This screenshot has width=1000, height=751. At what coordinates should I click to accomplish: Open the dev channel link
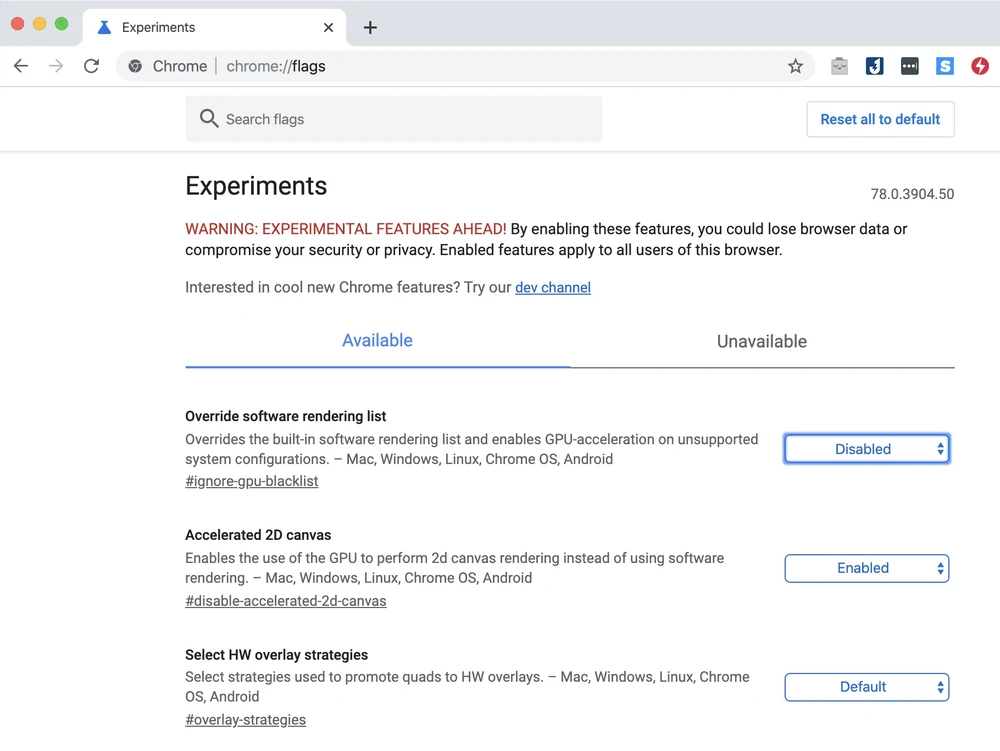pyautogui.click(x=553, y=287)
